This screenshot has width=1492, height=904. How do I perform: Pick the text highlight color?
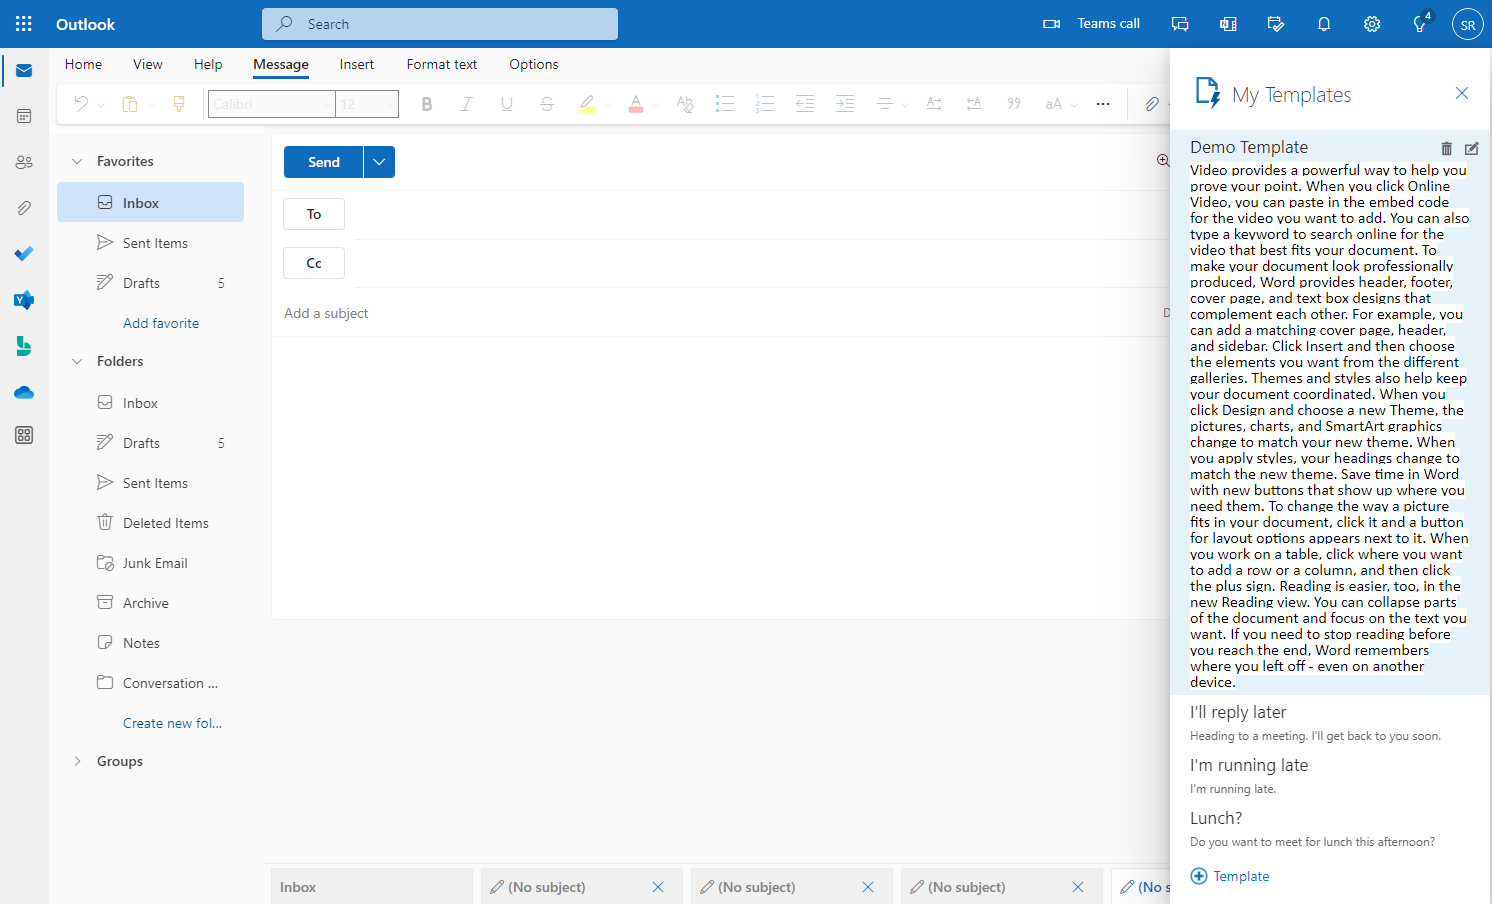pyautogui.click(x=587, y=104)
